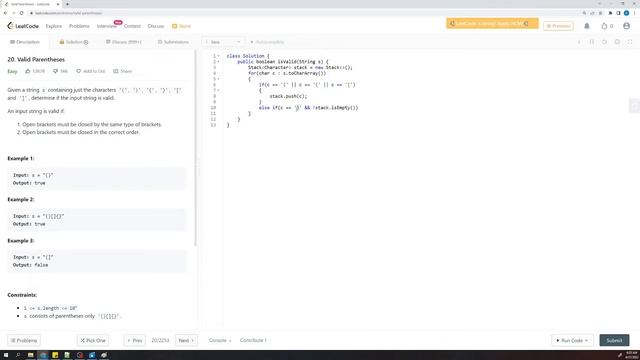Click the Run Code button

pyautogui.click(x=572, y=340)
